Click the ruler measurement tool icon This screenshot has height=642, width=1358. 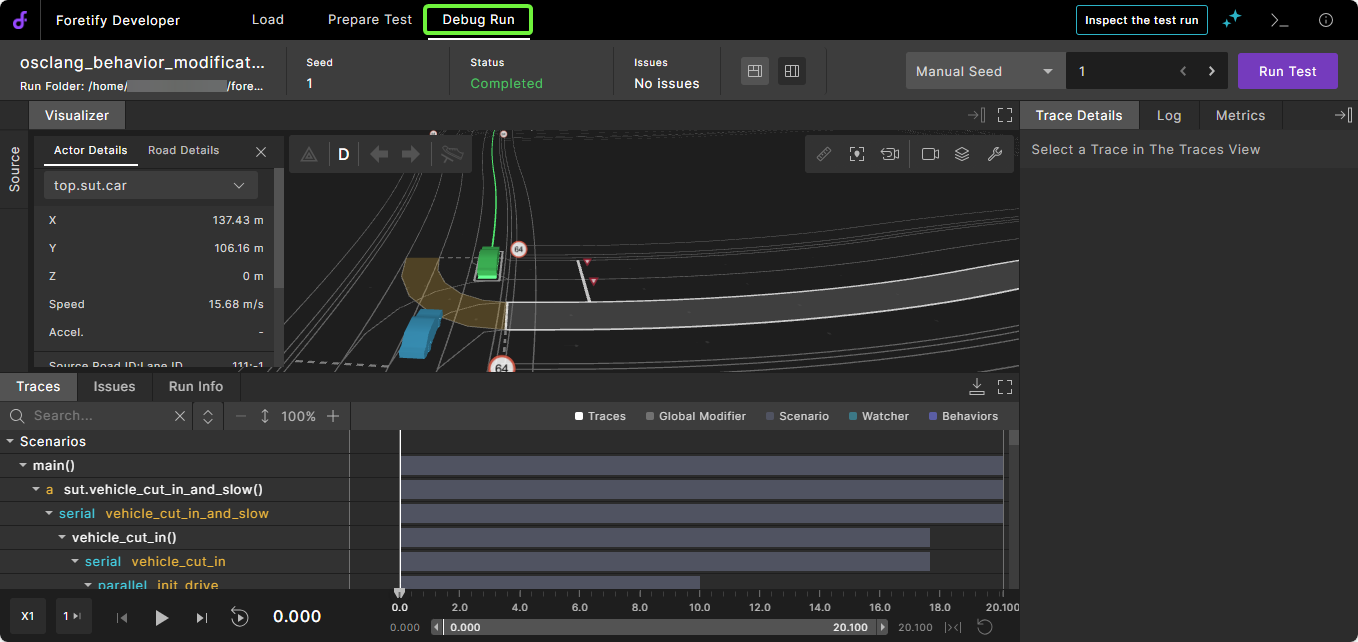tap(824, 154)
